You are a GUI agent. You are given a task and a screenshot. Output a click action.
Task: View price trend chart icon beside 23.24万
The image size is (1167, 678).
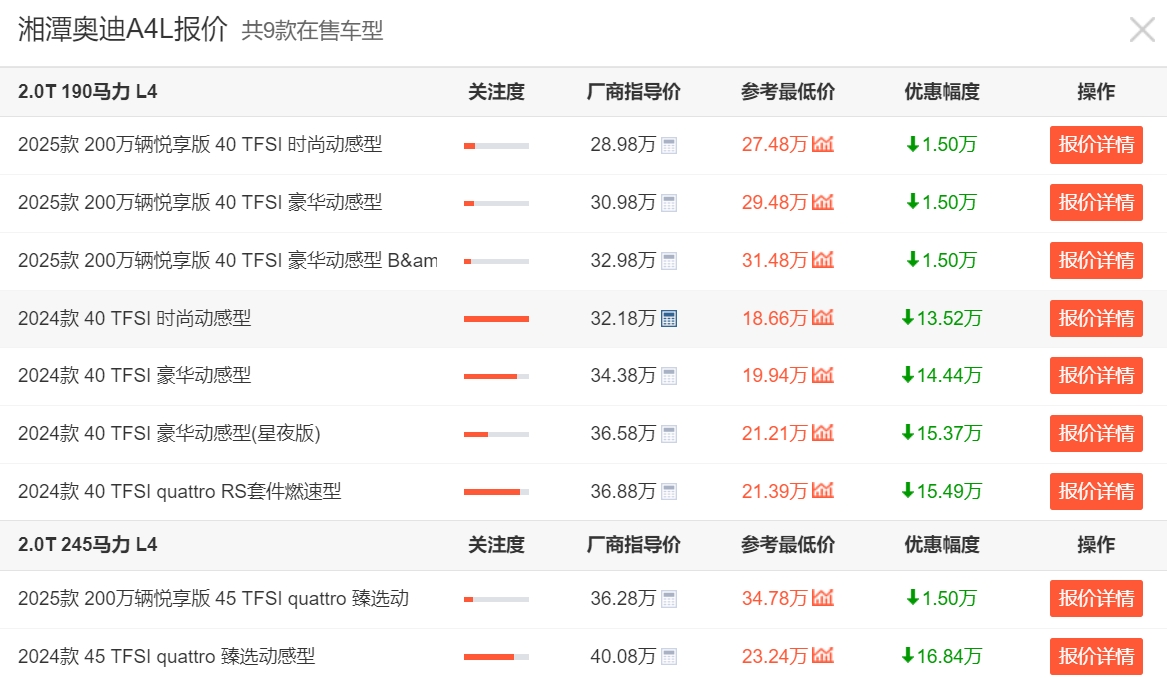(x=822, y=656)
